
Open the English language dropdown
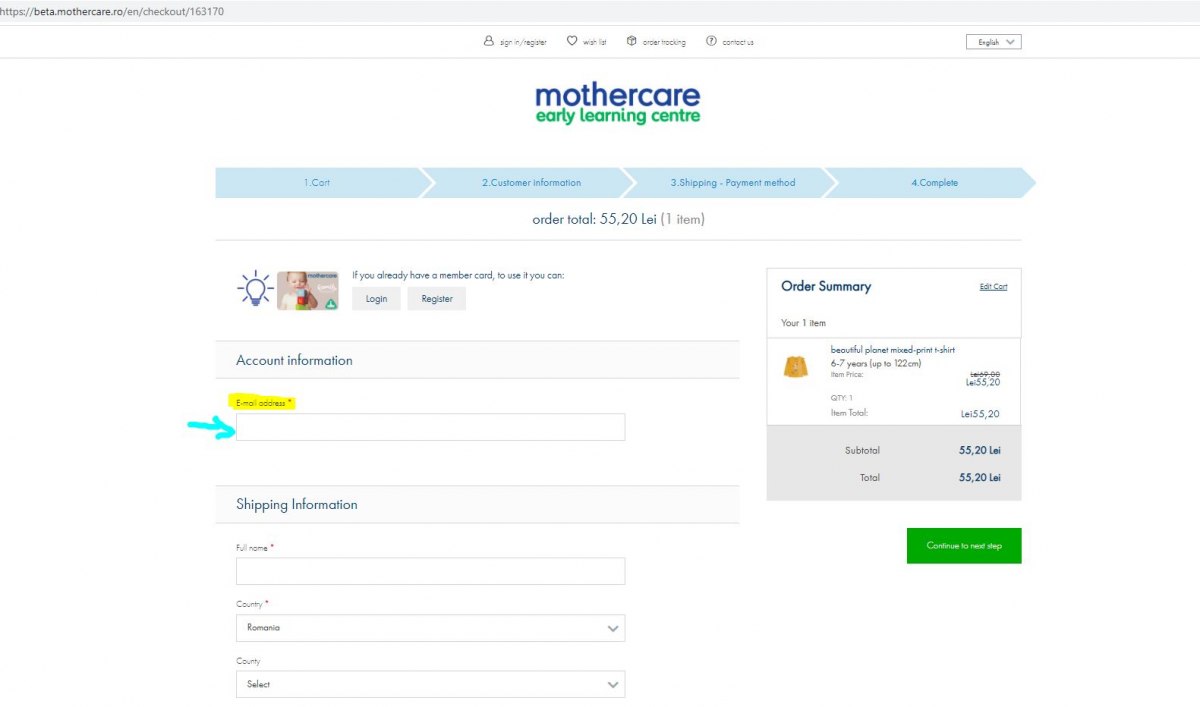pyautogui.click(x=993, y=42)
